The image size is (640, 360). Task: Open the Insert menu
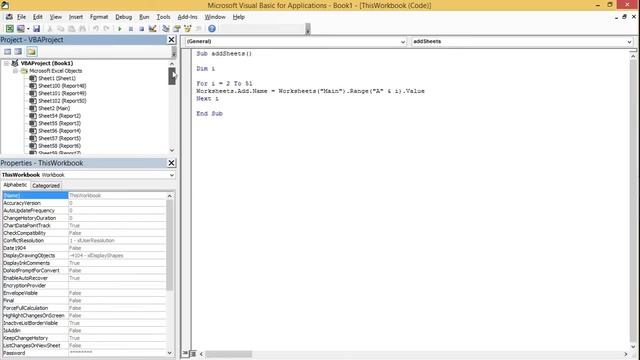click(x=76, y=17)
